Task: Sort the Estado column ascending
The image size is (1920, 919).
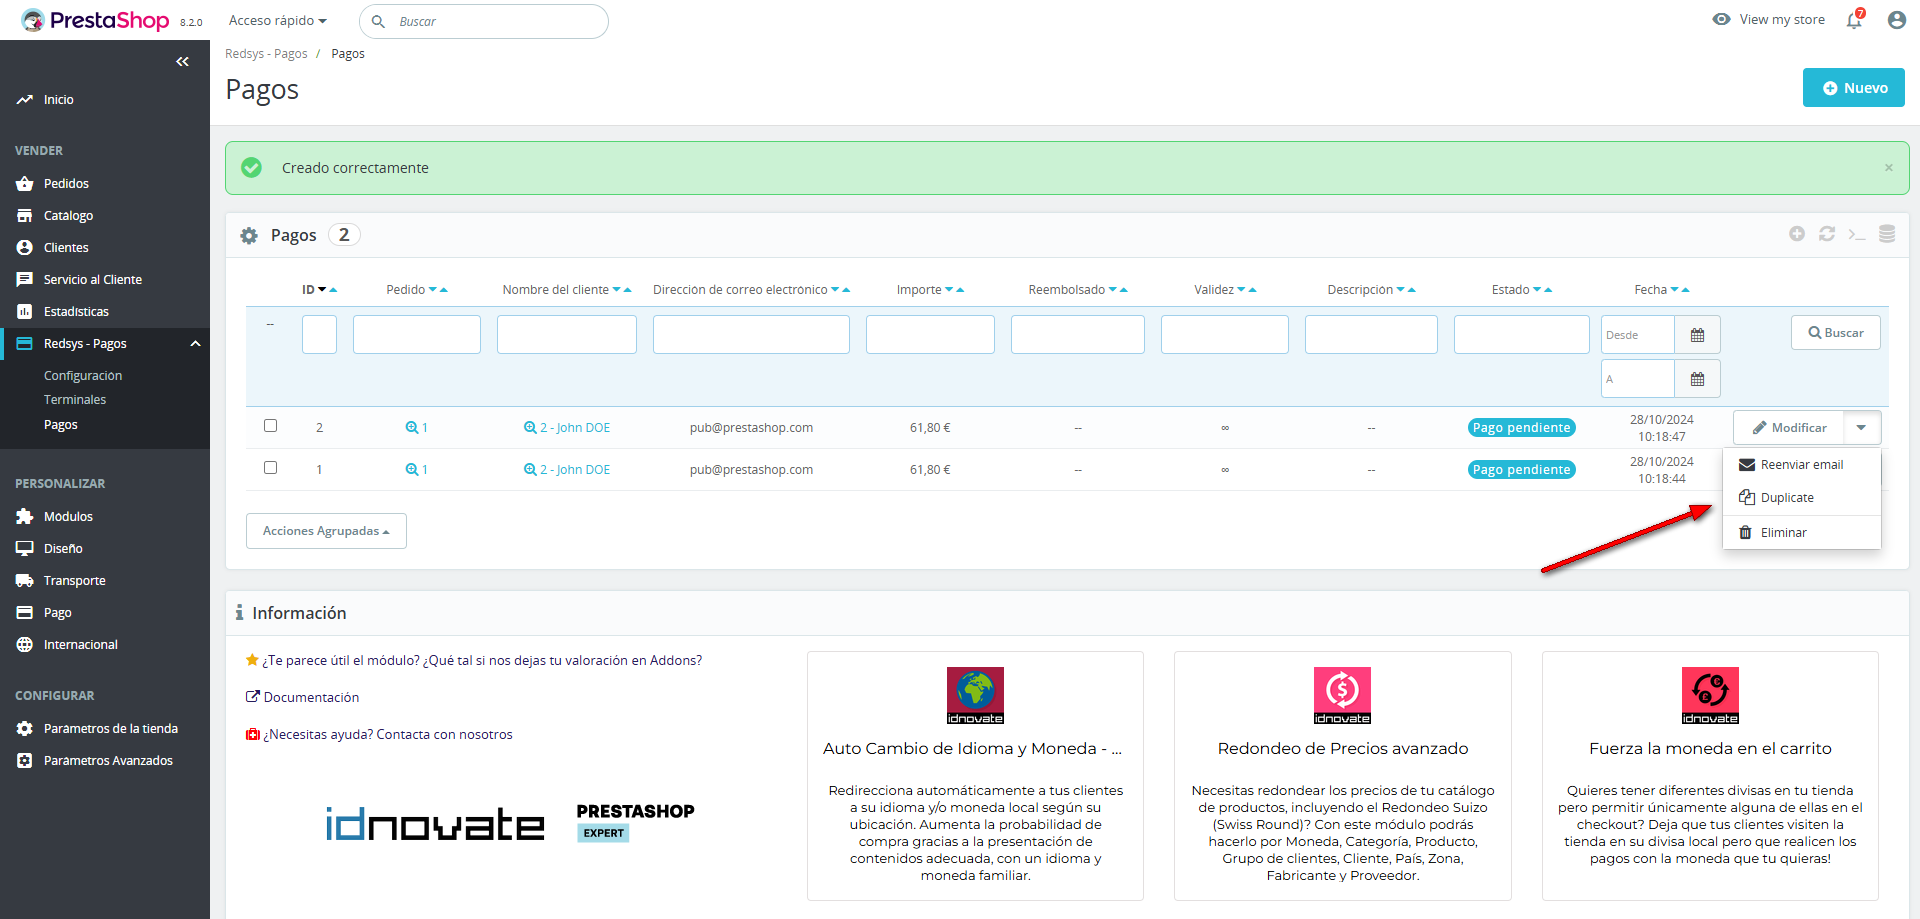Action: (1548, 290)
